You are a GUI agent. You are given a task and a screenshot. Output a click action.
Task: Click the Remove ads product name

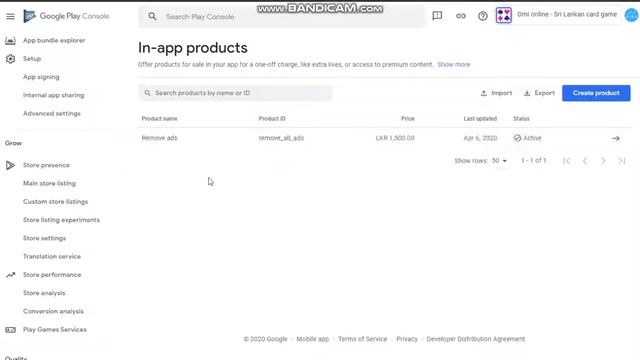pos(159,138)
